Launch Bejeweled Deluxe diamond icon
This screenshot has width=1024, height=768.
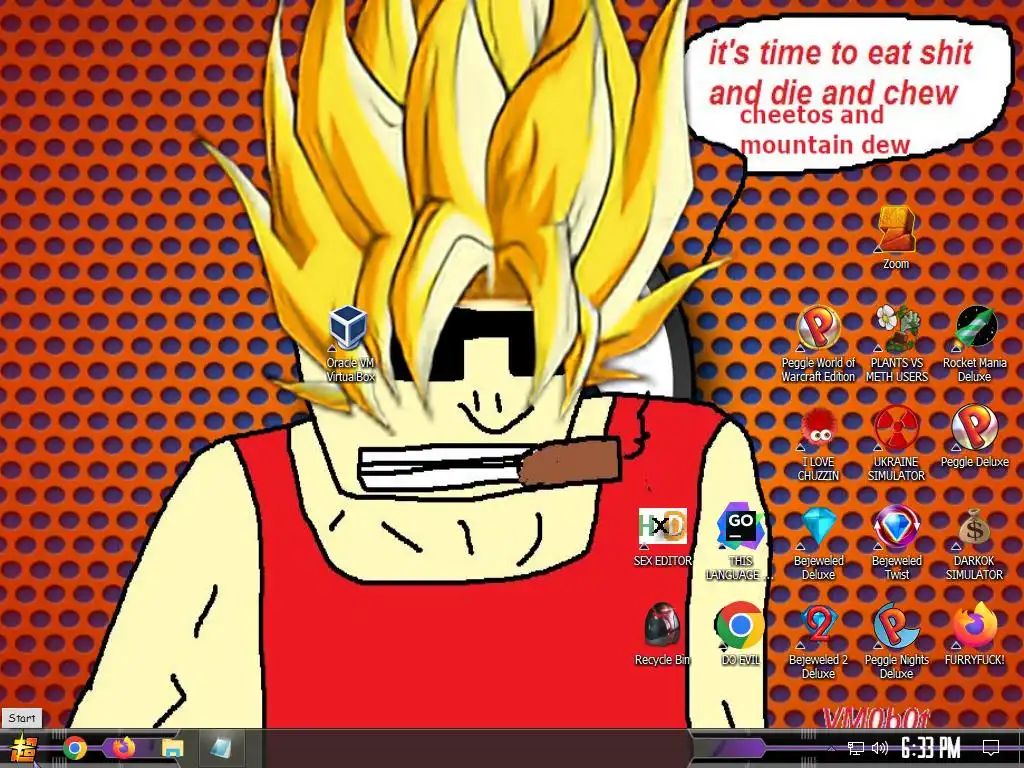tap(818, 543)
